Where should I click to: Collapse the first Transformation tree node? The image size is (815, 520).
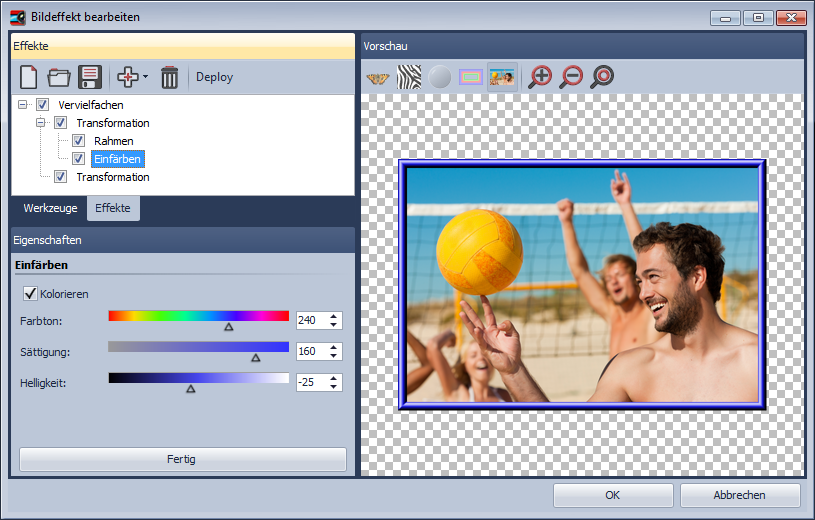point(41,123)
